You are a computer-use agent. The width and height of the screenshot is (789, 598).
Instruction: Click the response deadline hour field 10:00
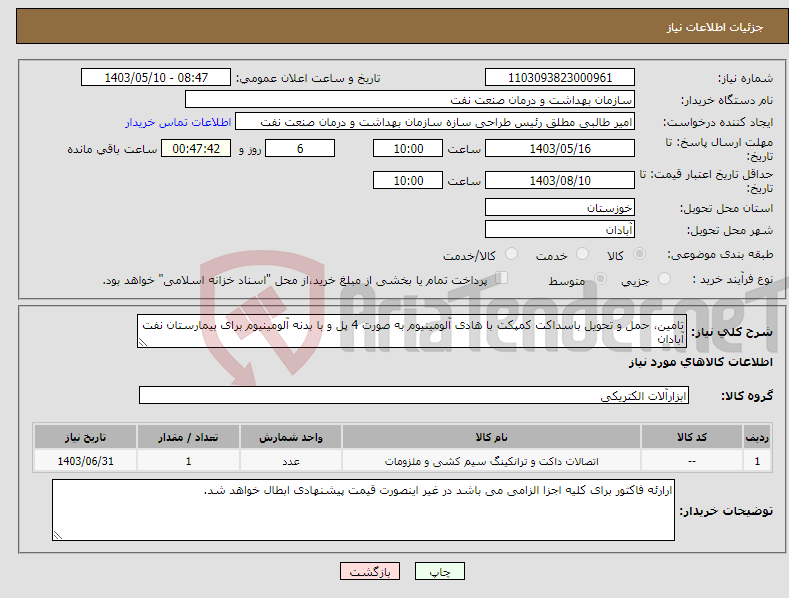(x=408, y=148)
